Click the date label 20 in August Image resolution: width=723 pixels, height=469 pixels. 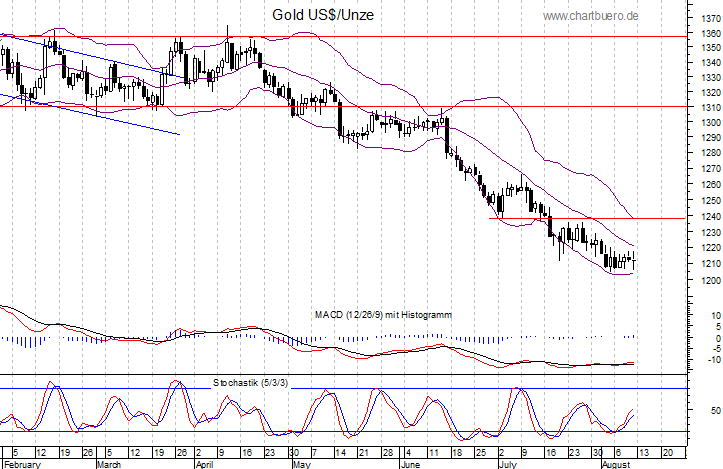click(x=668, y=453)
